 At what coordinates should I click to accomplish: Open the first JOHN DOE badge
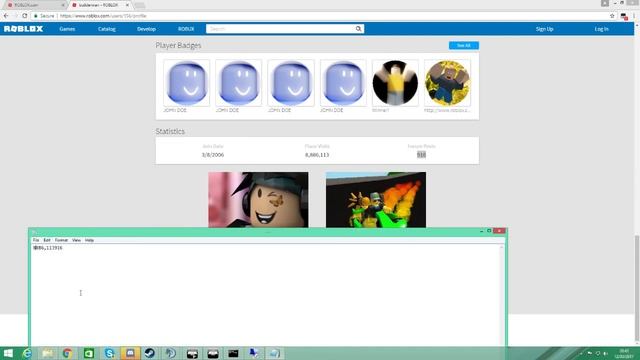pyautogui.click(x=187, y=83)
